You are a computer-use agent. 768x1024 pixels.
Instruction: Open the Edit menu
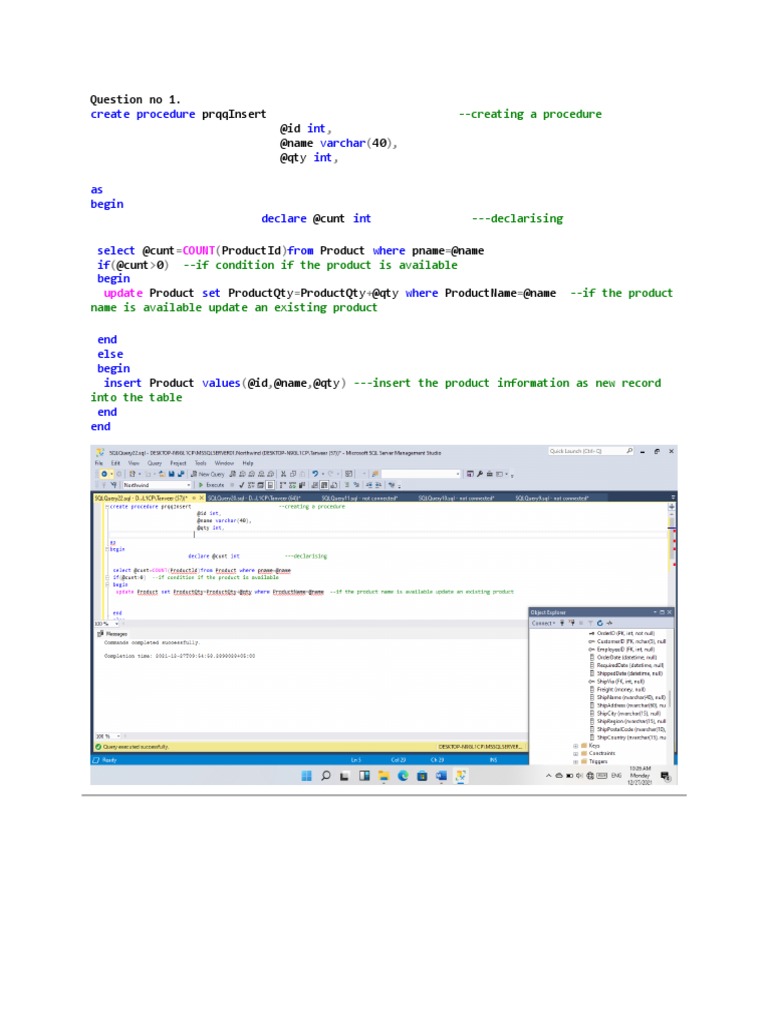[x=116, y=463]
